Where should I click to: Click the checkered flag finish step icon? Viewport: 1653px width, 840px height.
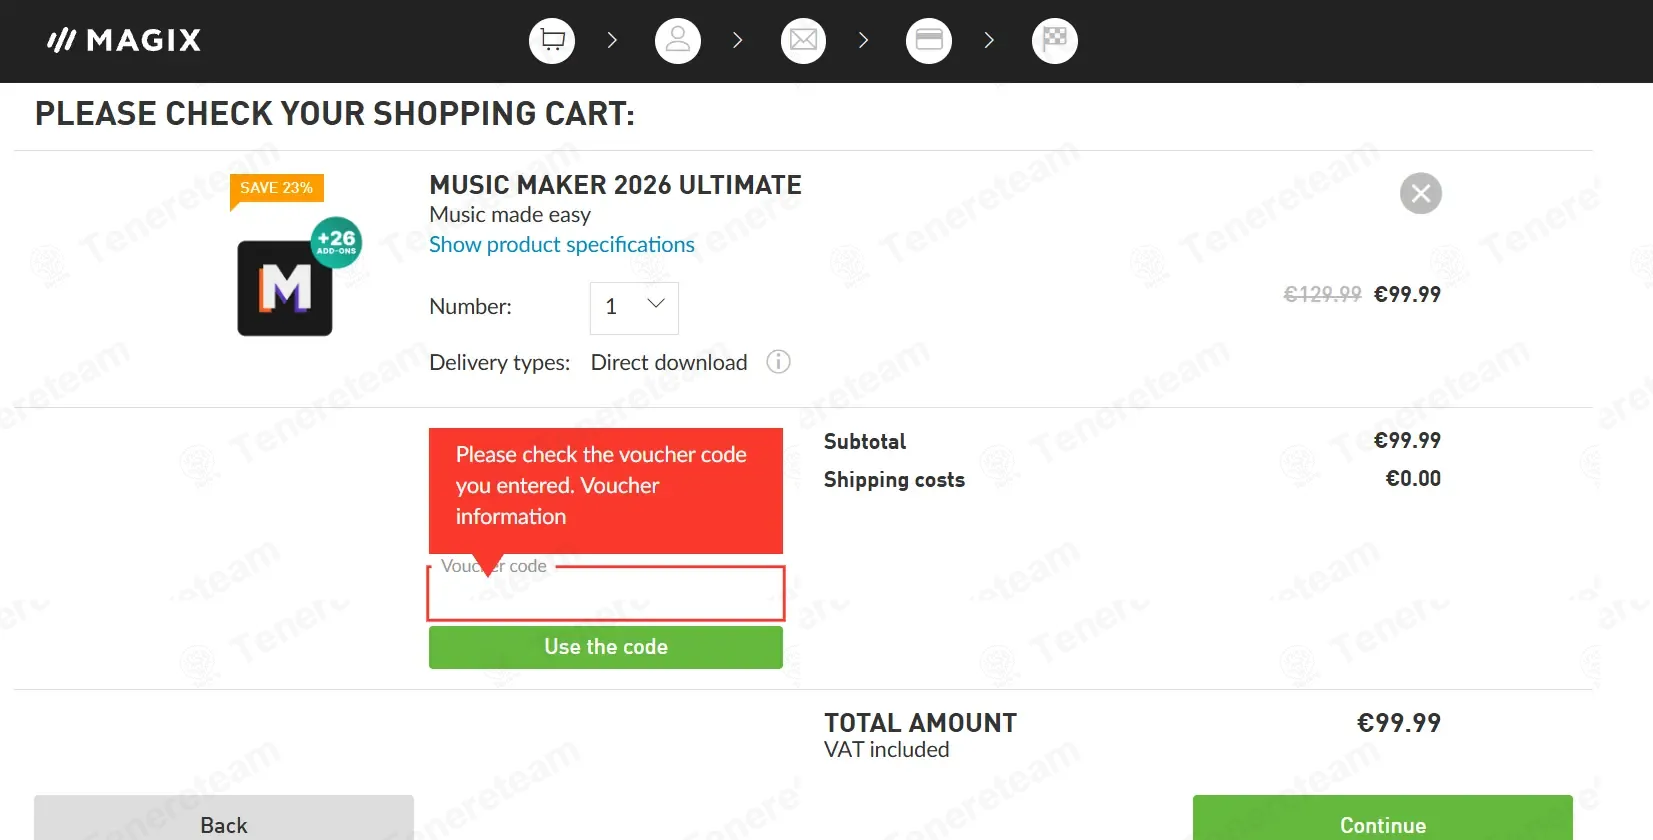pyautogui.click(x=1055, y=41)
